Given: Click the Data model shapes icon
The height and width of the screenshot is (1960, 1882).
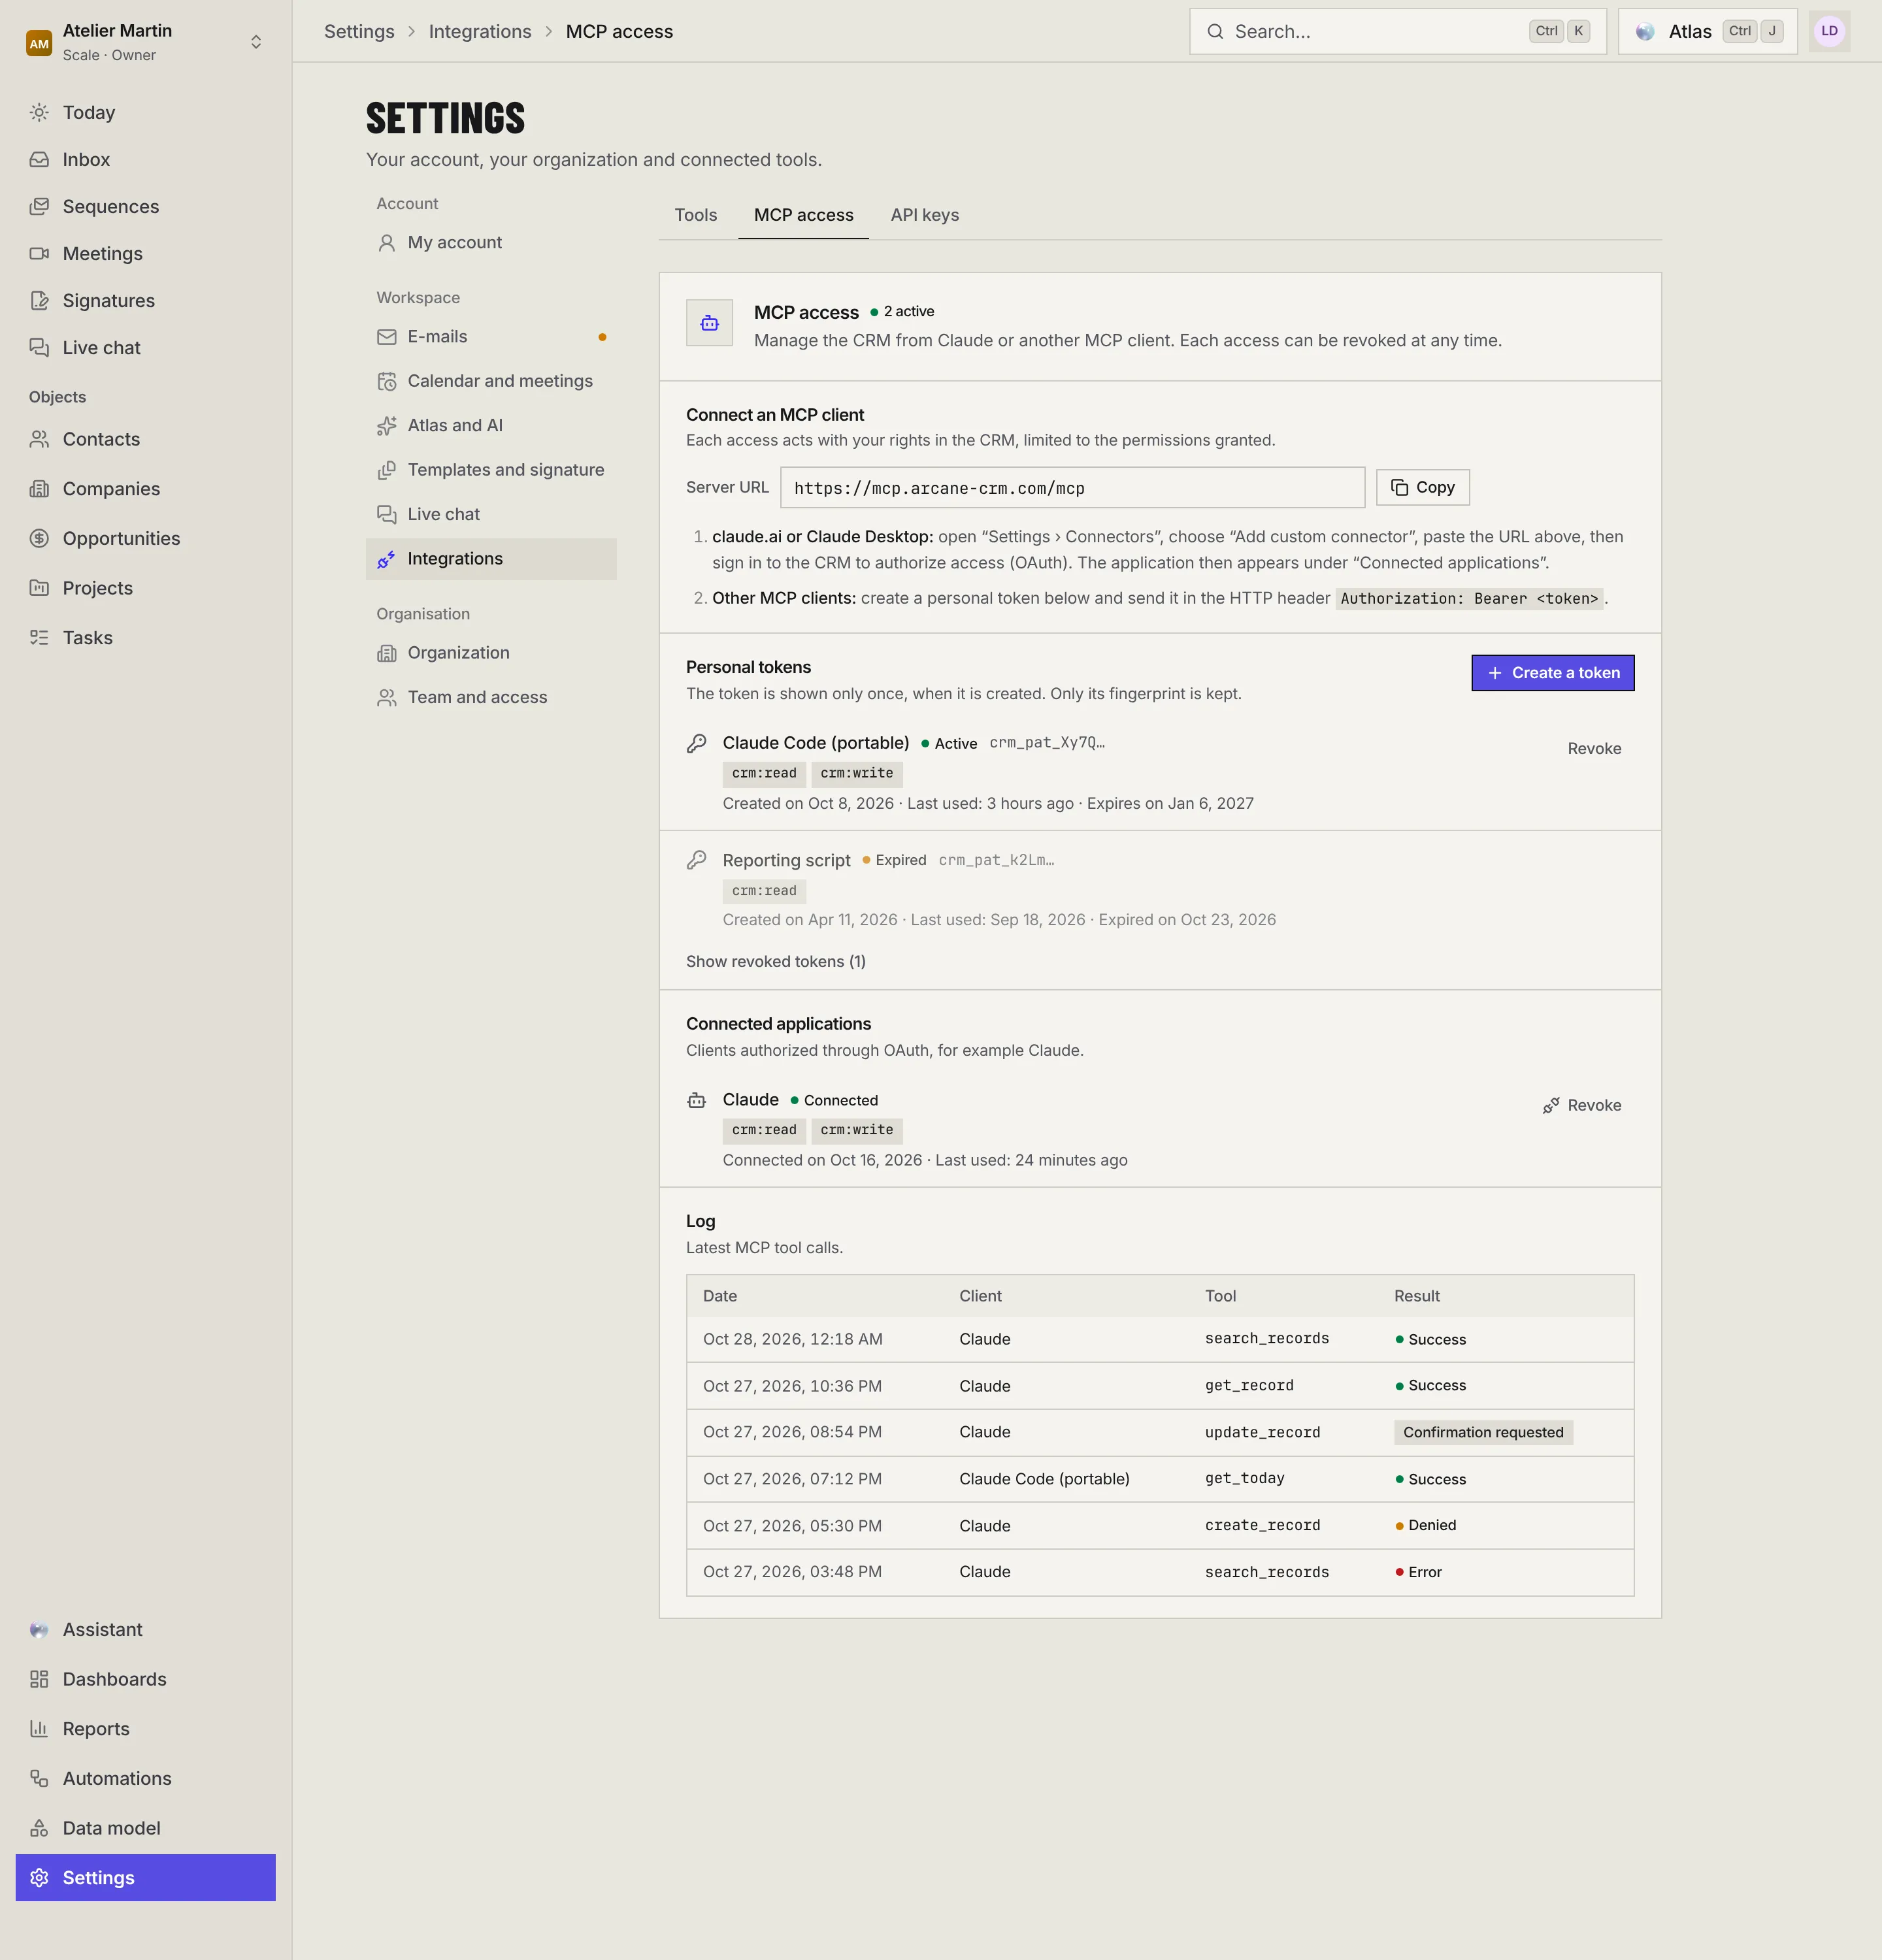Looking at the screenshot, I should click(x=39, y=1828).
